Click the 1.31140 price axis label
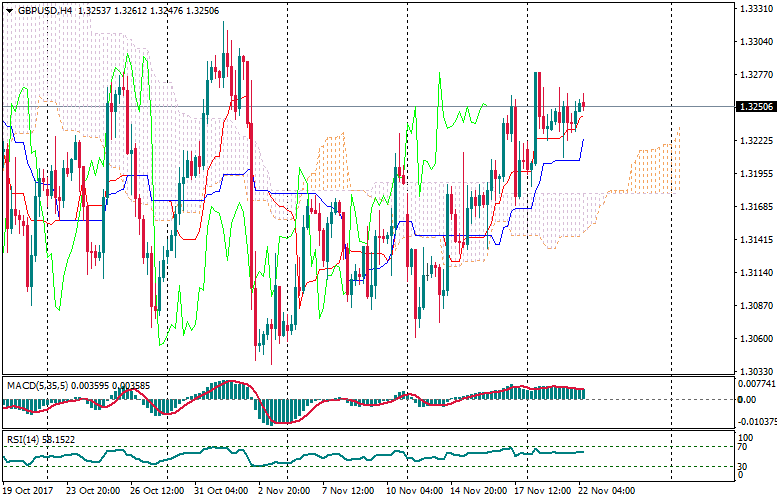Viewport: 777px width, 502px height. coord(755,273)
